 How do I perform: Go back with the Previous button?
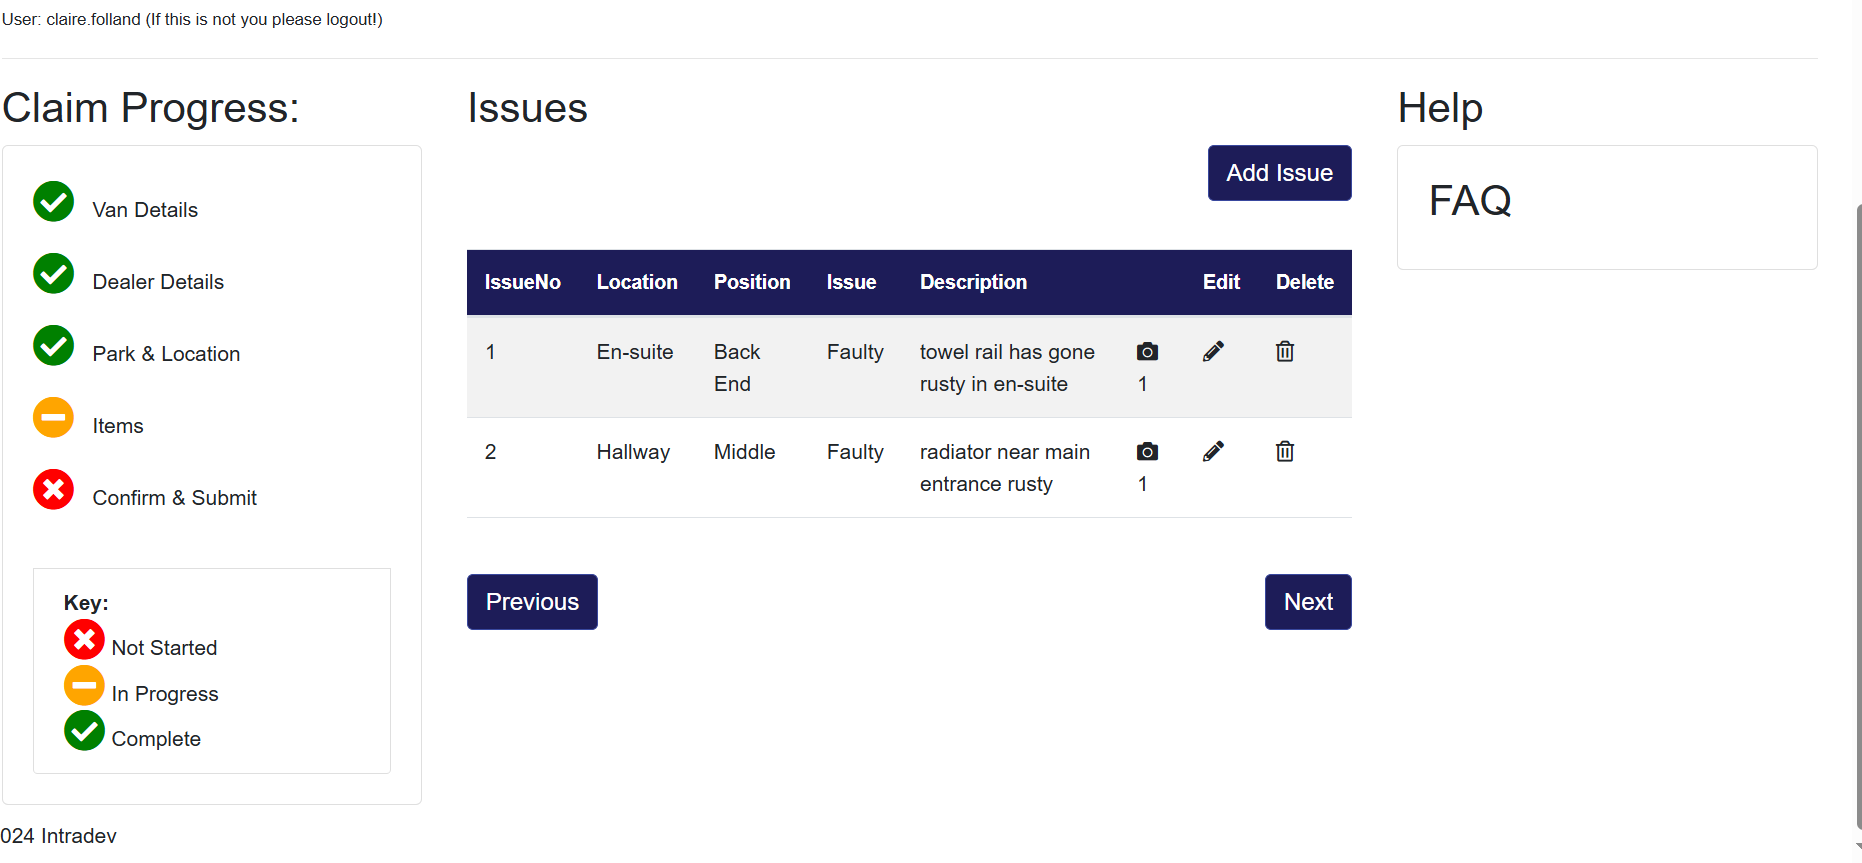pos(532,602)
